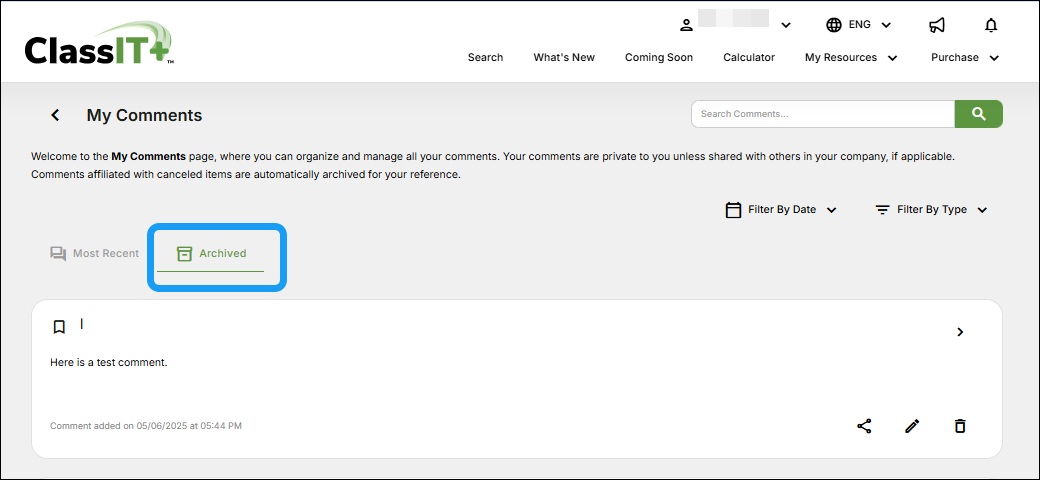Go to the What's New page
This screenshot has width=1040, height=480.
point(564,58)
